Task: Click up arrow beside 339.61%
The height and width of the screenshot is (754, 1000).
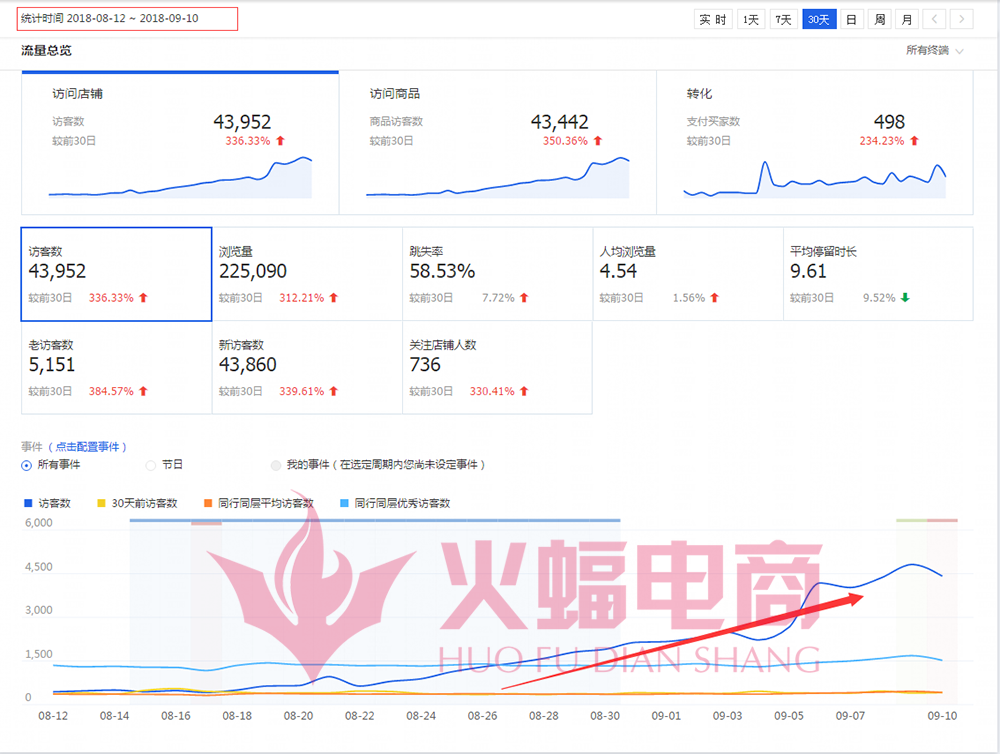Action: click(334, 391)
